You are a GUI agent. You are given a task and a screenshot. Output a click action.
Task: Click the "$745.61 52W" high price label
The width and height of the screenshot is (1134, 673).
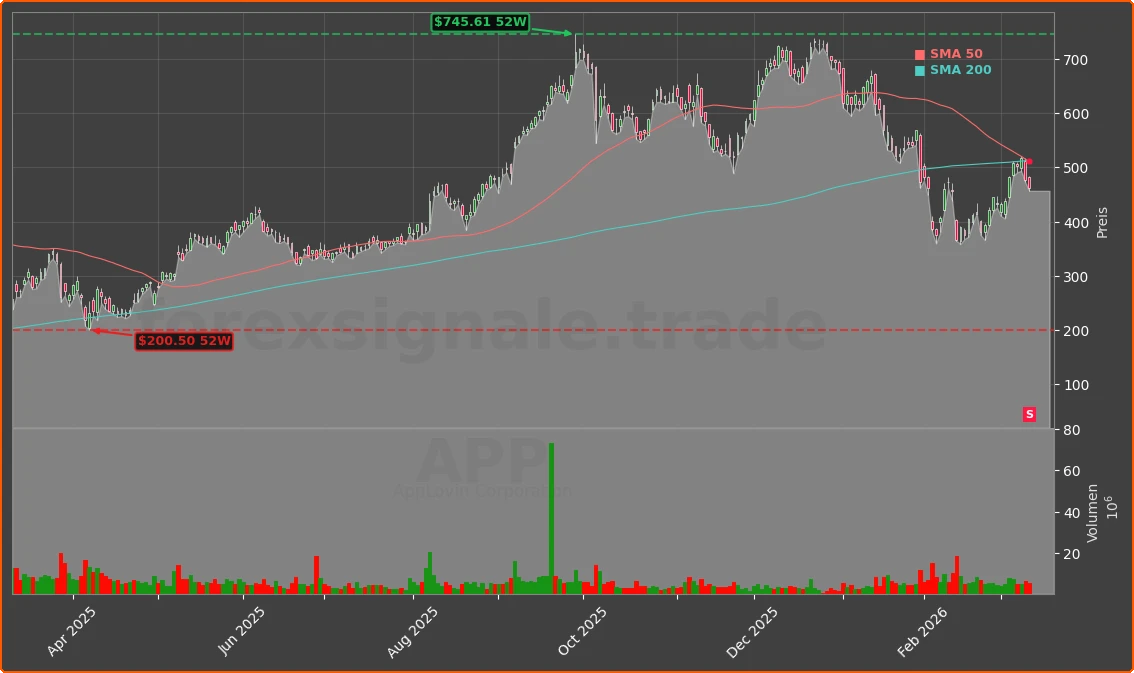[x=481, y=21]
